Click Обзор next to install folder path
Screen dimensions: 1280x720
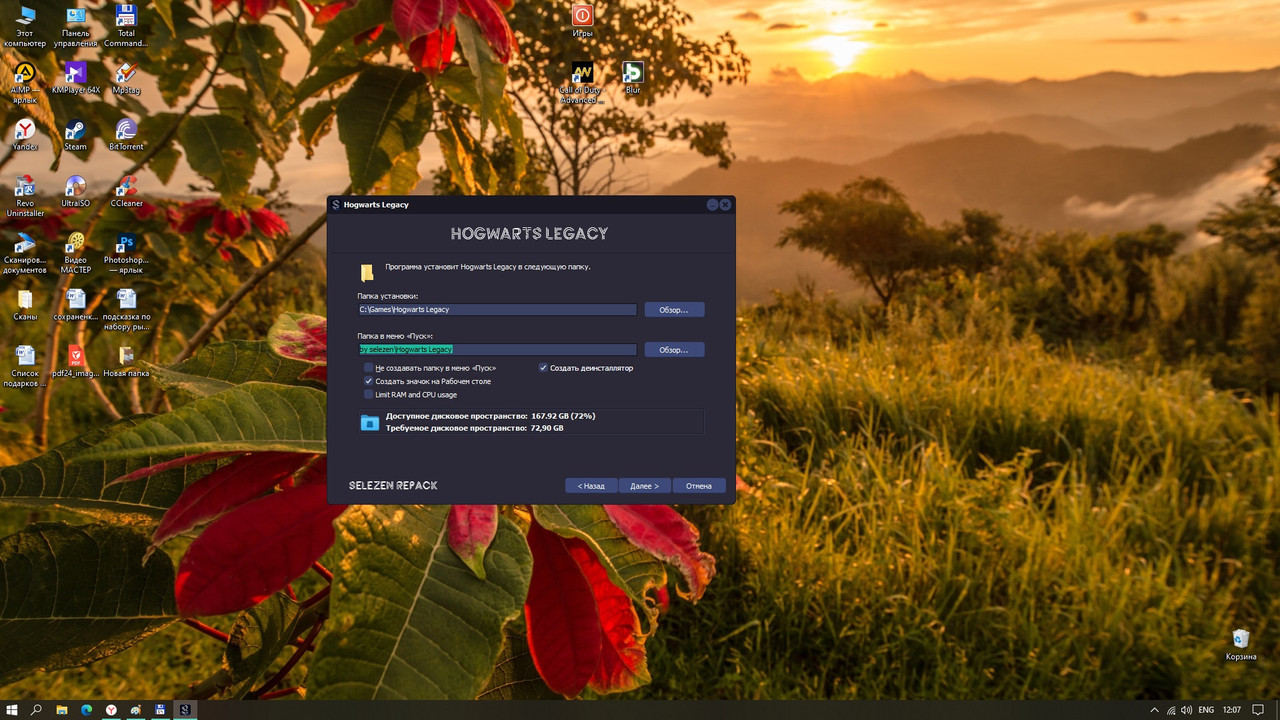point(674,310)
